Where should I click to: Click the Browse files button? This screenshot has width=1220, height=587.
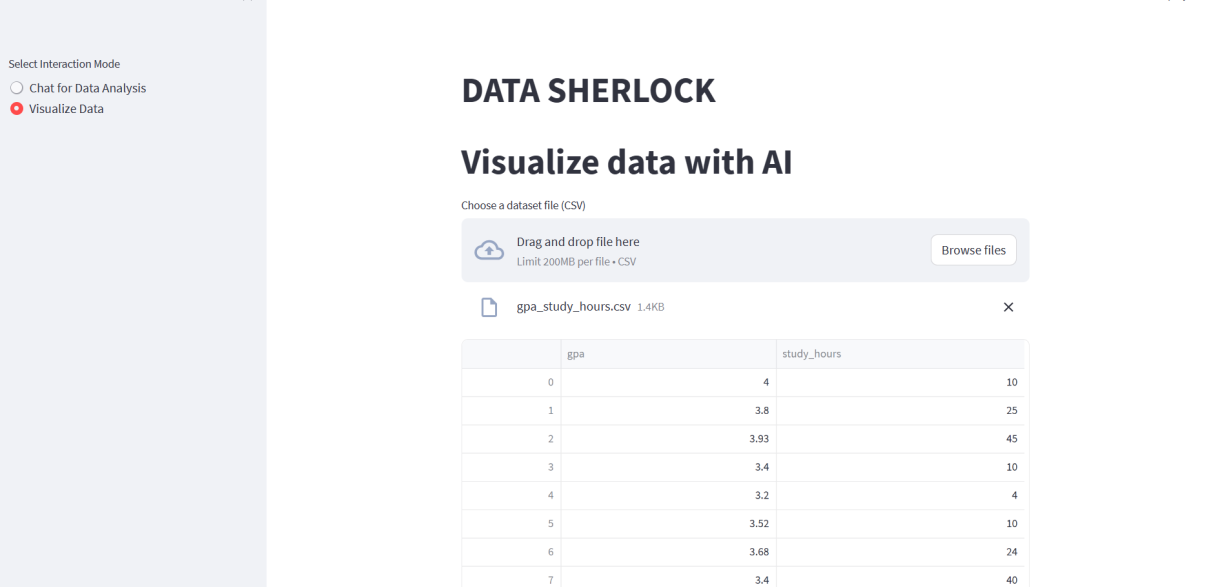(x=973, y=250)
